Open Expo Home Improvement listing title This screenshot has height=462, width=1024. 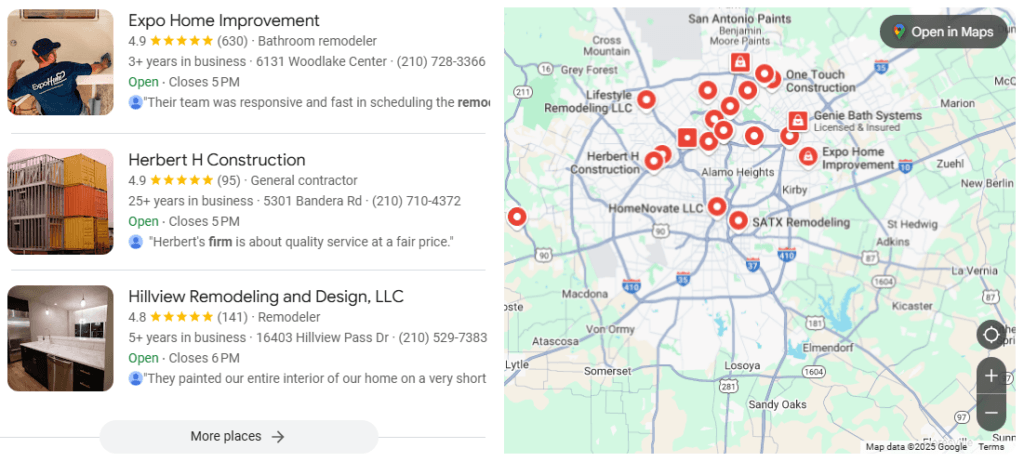224,20
